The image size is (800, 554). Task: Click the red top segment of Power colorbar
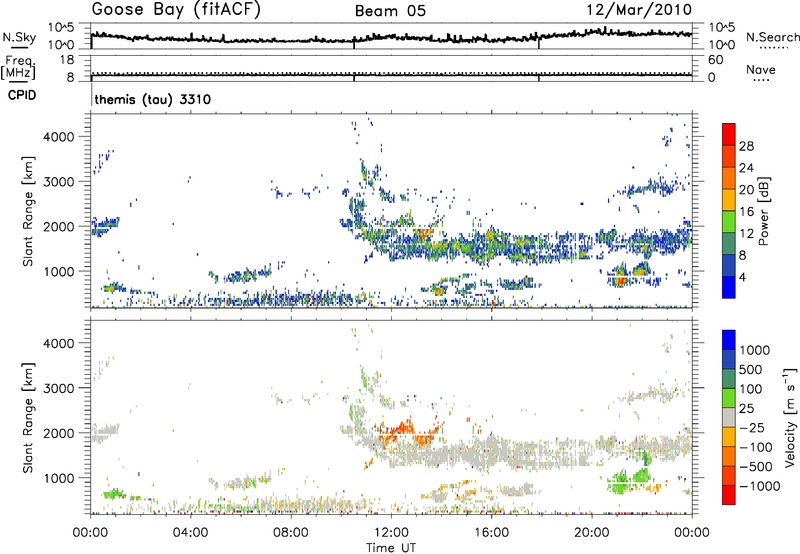point(729,135)
